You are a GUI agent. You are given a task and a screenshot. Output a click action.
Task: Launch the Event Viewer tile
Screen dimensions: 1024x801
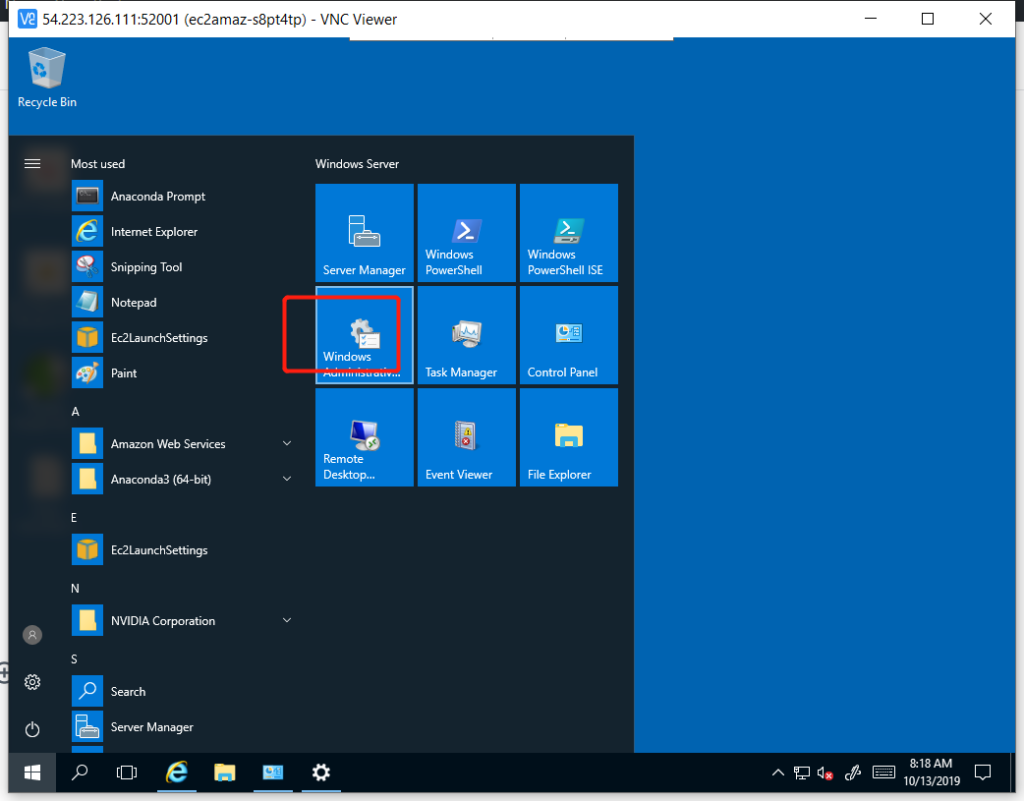point(466,437)
